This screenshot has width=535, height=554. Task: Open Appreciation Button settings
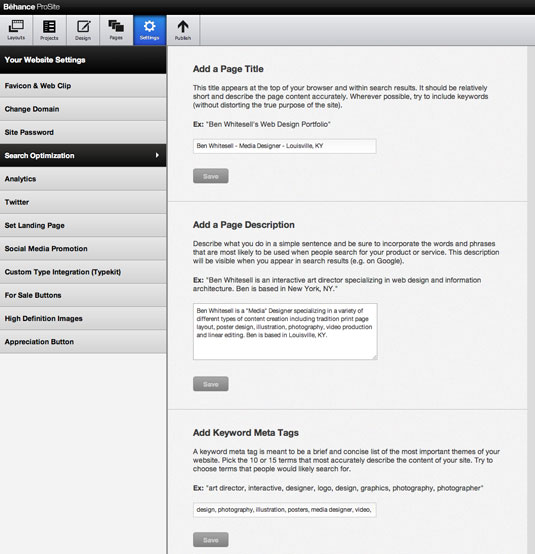[x=83, y=342]
